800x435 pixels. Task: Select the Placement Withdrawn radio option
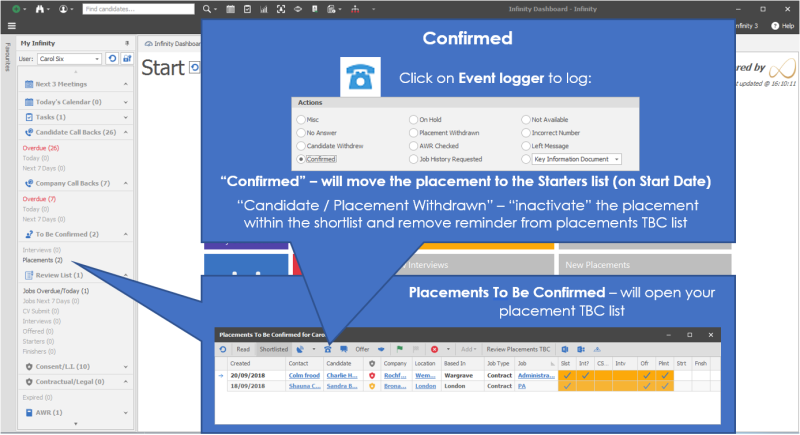tap(414, 131)
